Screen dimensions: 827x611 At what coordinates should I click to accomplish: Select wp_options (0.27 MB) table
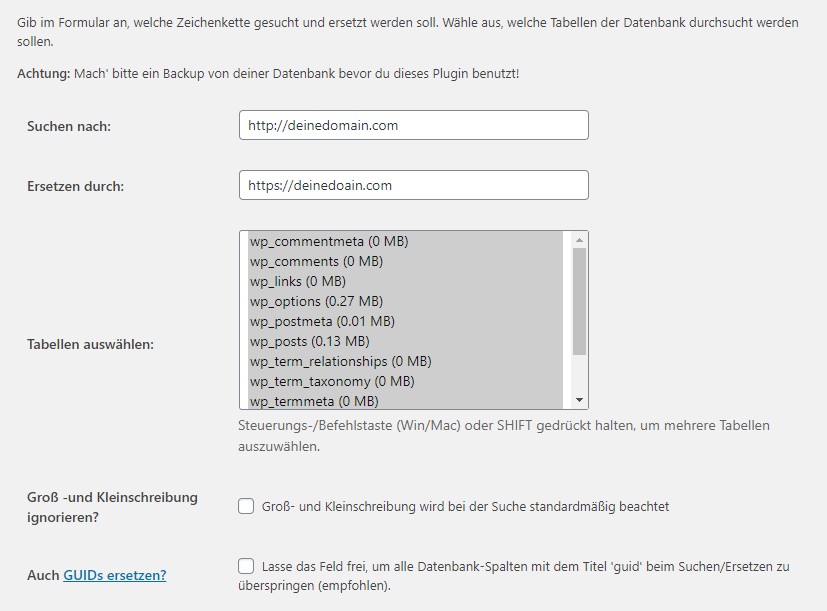[406, 301]
